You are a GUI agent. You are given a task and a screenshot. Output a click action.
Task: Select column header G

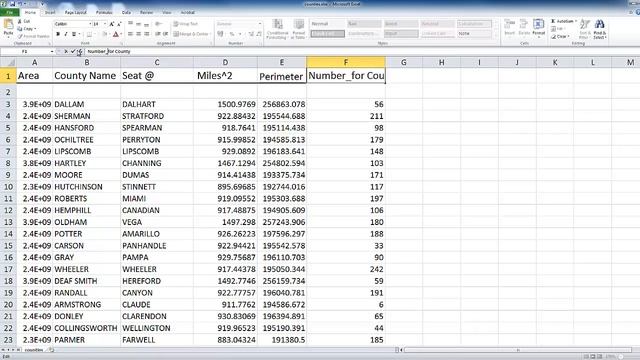coord(404,62)
